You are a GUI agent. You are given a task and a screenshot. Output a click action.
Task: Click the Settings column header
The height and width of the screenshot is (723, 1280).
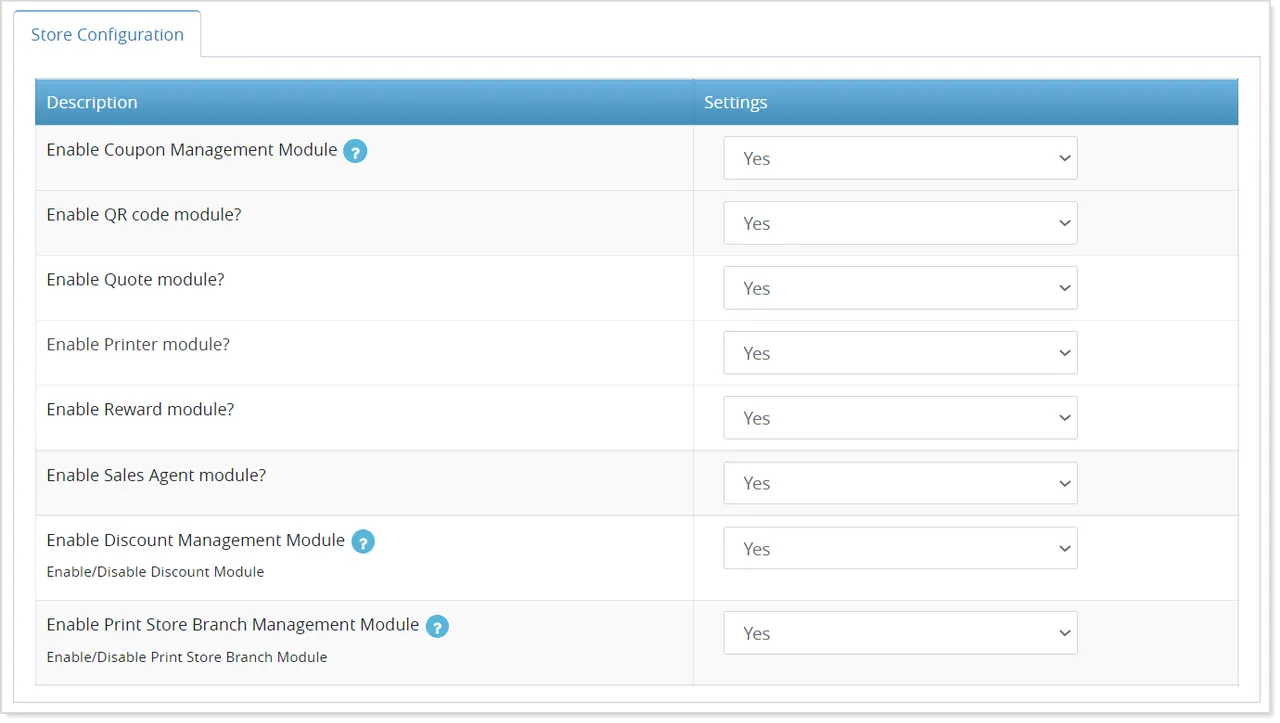point(735,102)
